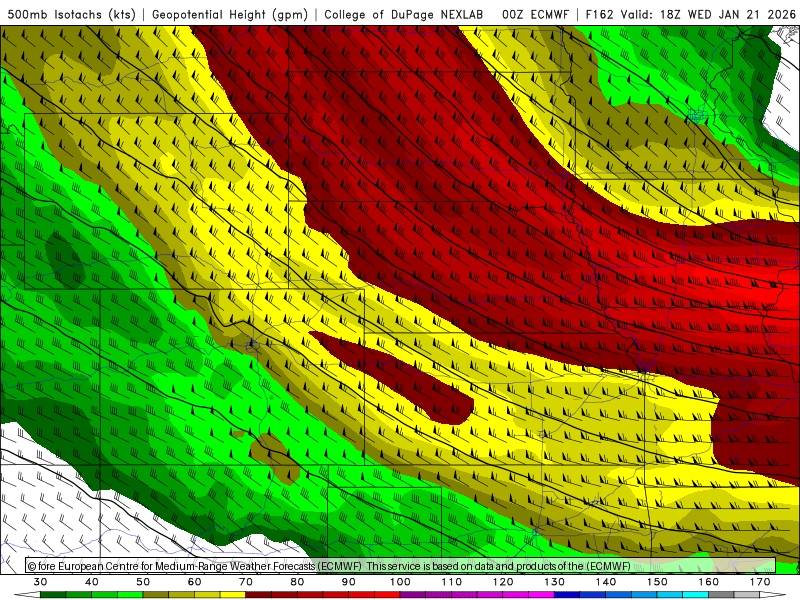
Task: Click the legend value 80
Action: click(x=297, y=582)
